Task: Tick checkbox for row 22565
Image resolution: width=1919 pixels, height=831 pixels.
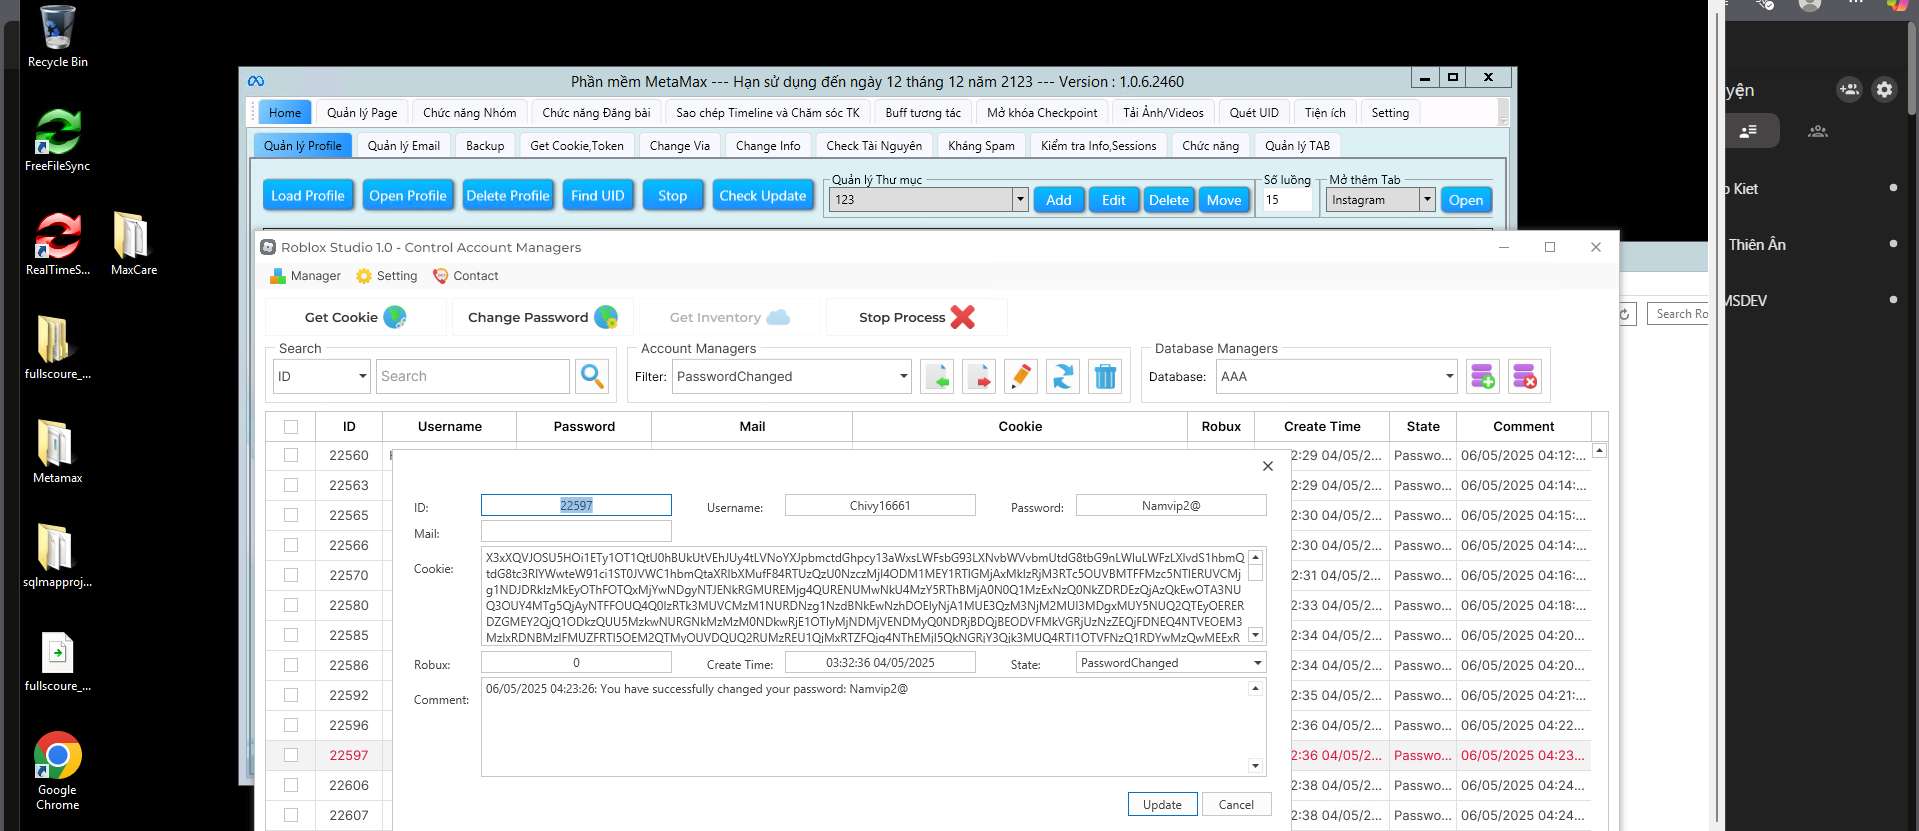Action: pos(291,515)
